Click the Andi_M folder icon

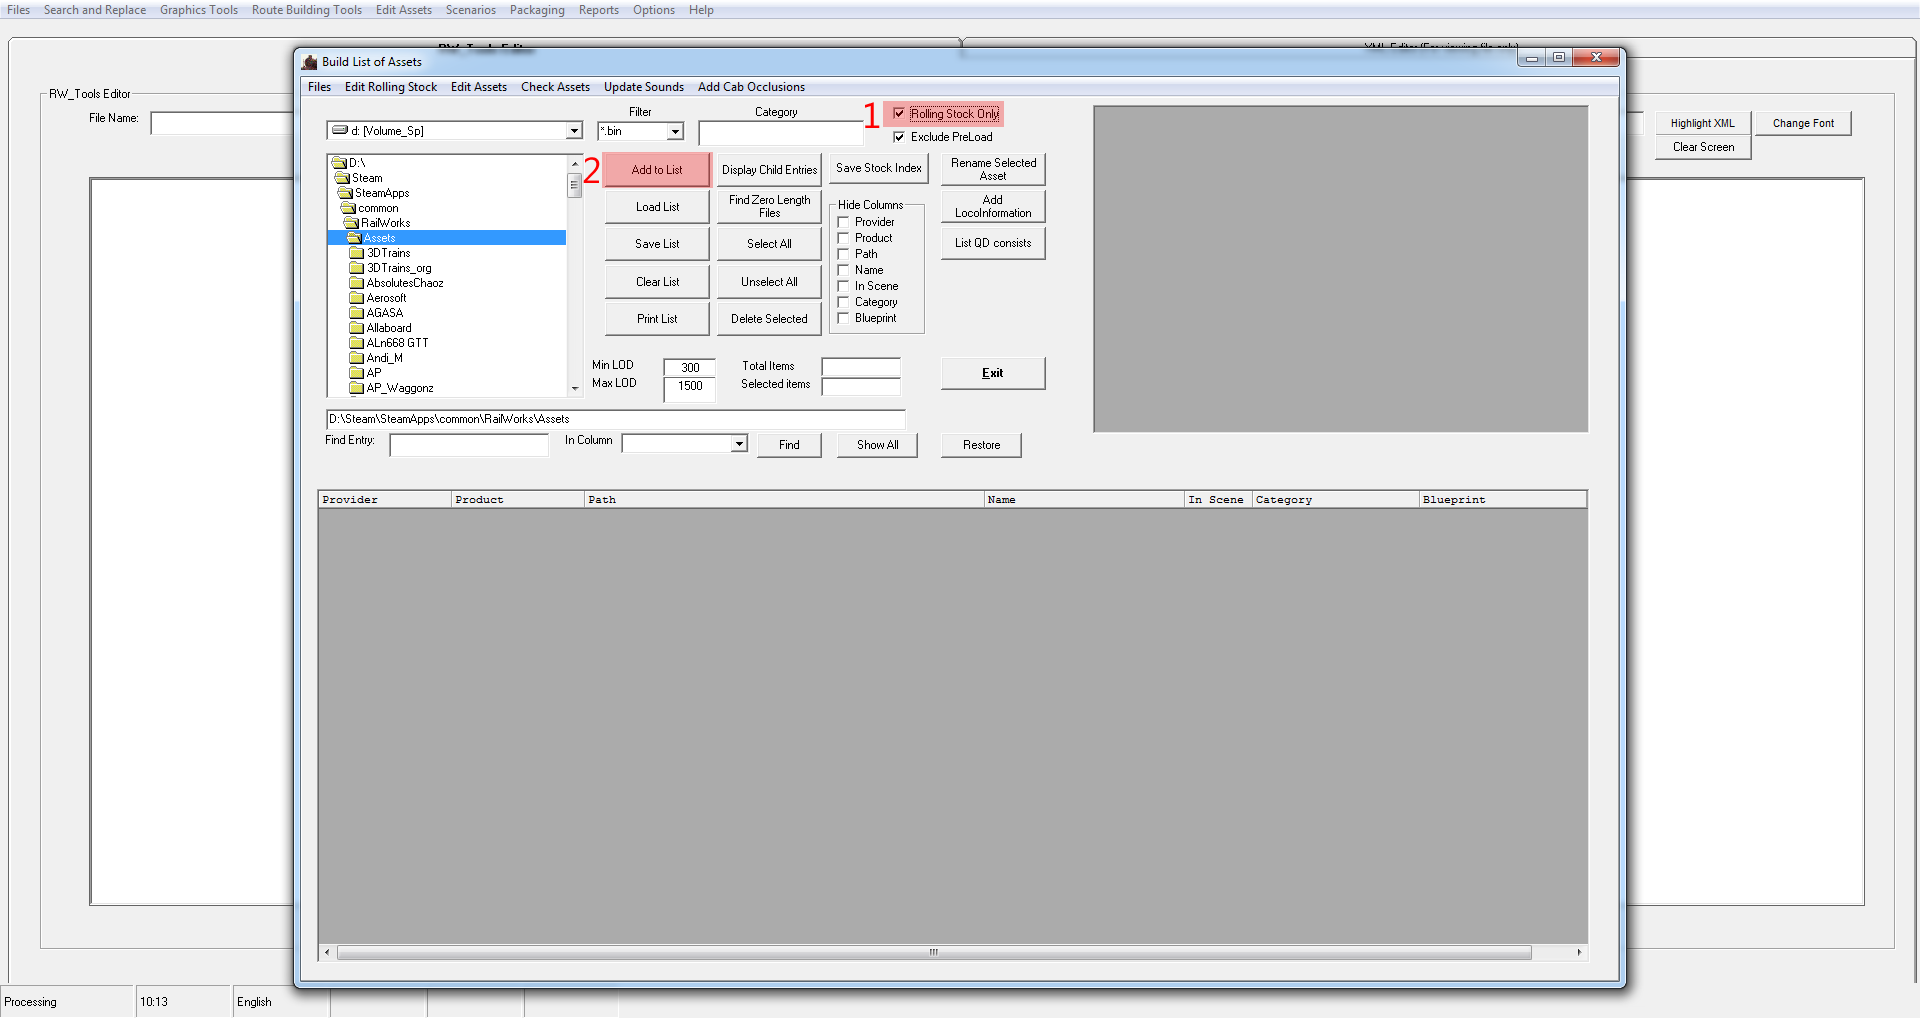(357, 358)
